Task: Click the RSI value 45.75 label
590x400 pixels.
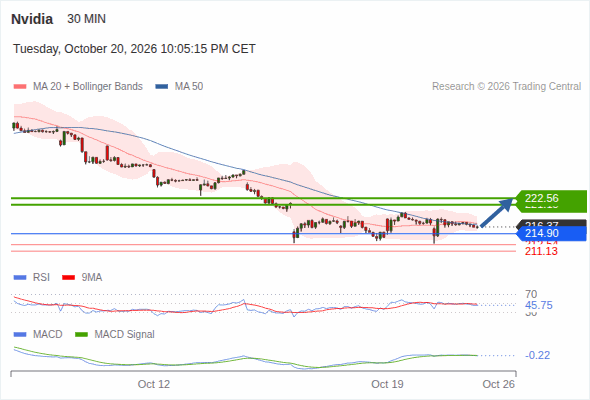Action: click(539, 305)
